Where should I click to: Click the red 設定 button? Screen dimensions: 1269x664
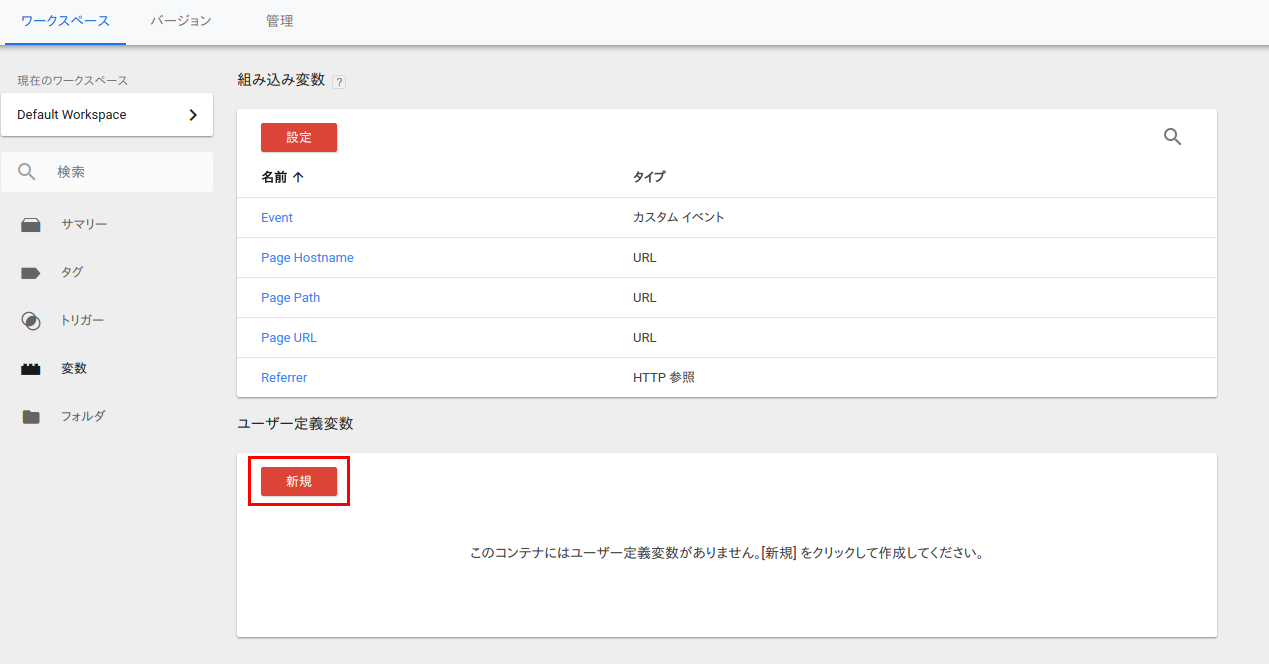(298, 137)
